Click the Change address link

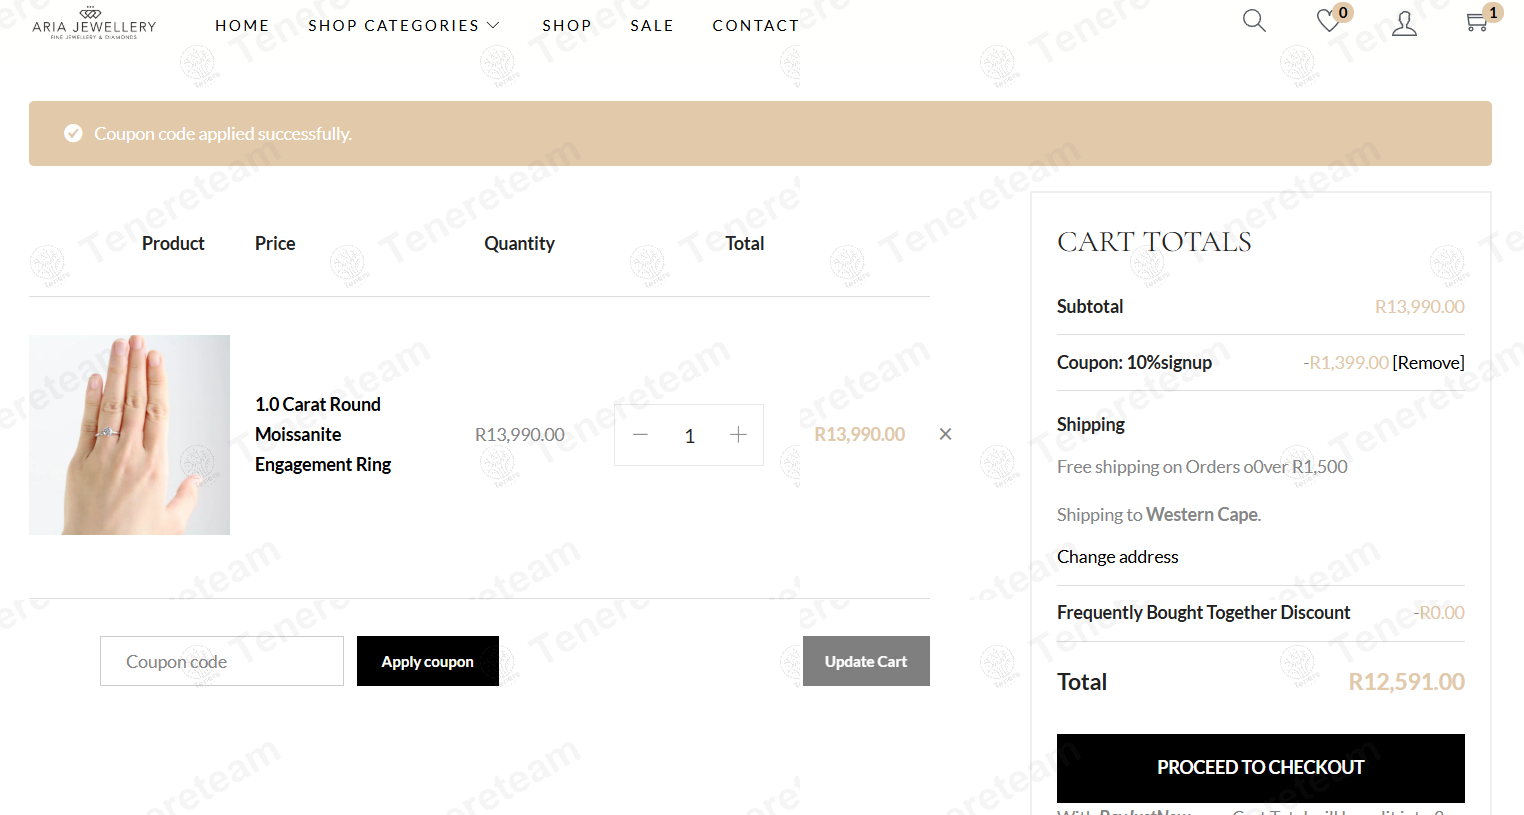click(1118, 557)
